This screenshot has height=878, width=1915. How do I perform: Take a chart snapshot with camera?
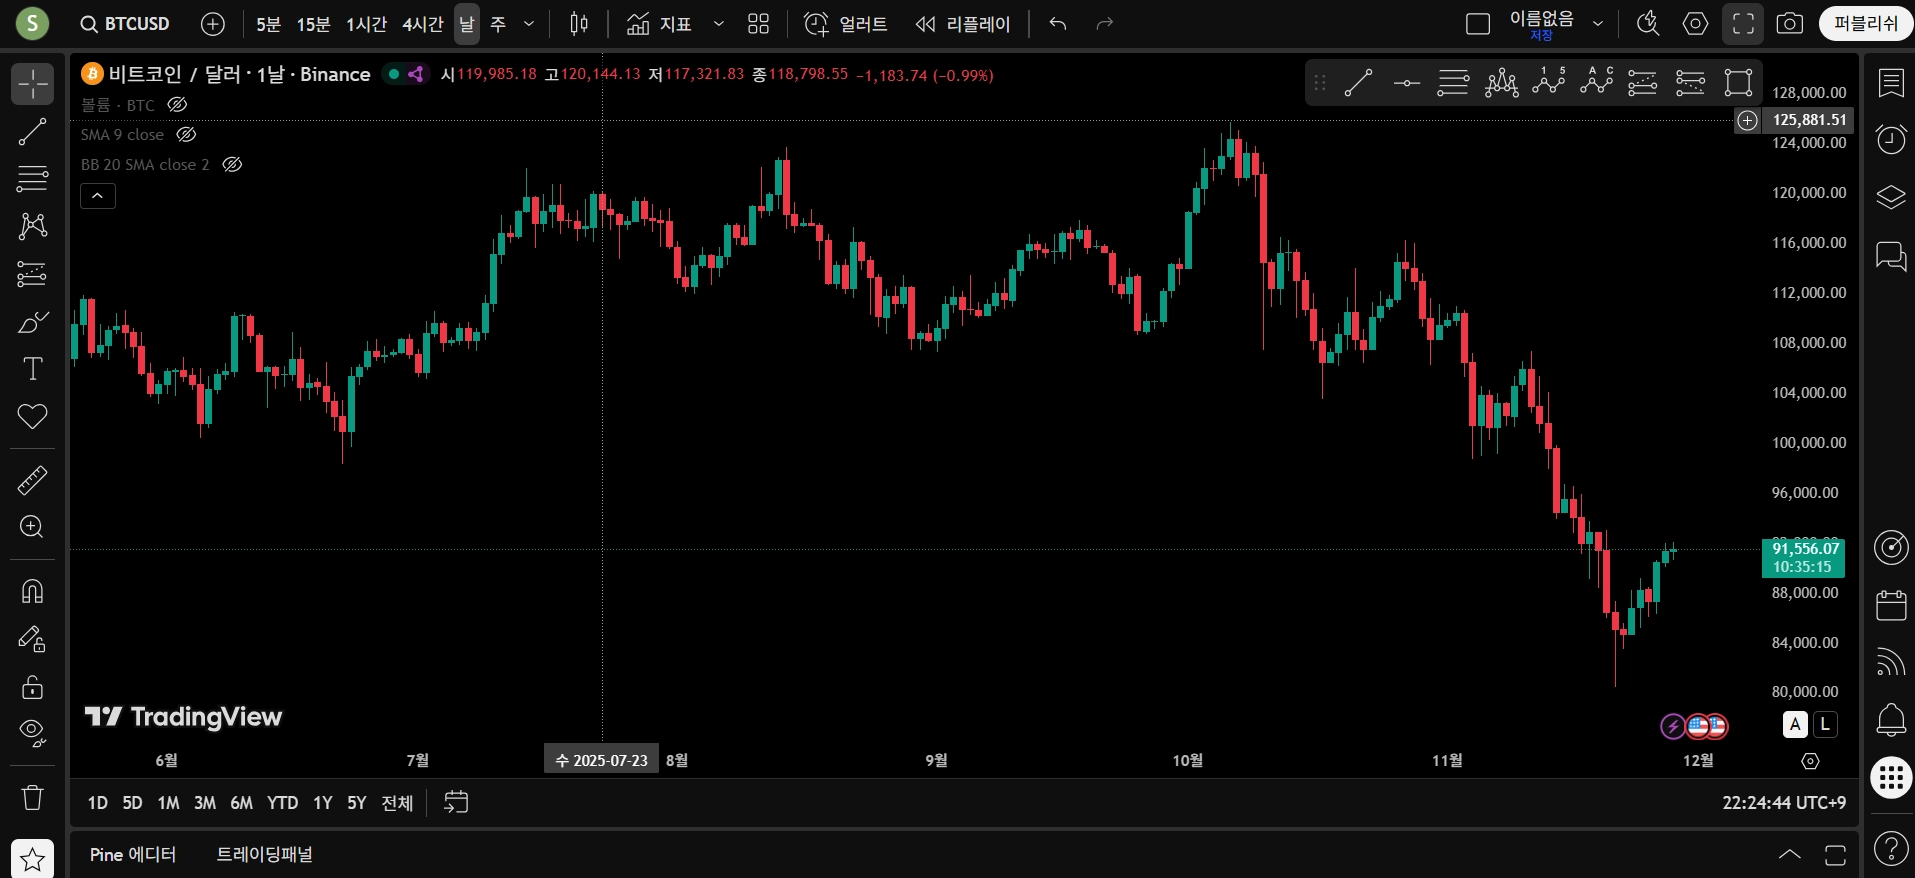point(1790,24)
